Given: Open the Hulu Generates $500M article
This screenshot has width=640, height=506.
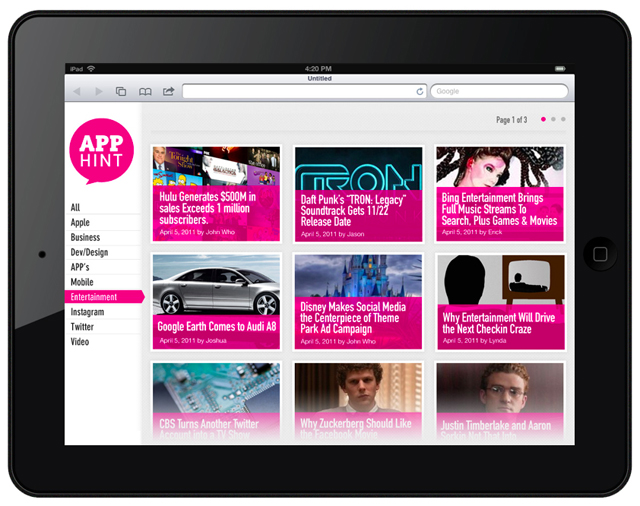Looking at the screenshot, I should (x=216, y=210).
